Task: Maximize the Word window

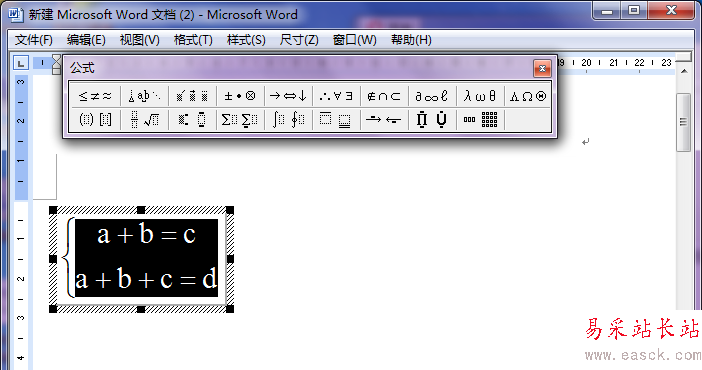Action: [x=634, y=11]
